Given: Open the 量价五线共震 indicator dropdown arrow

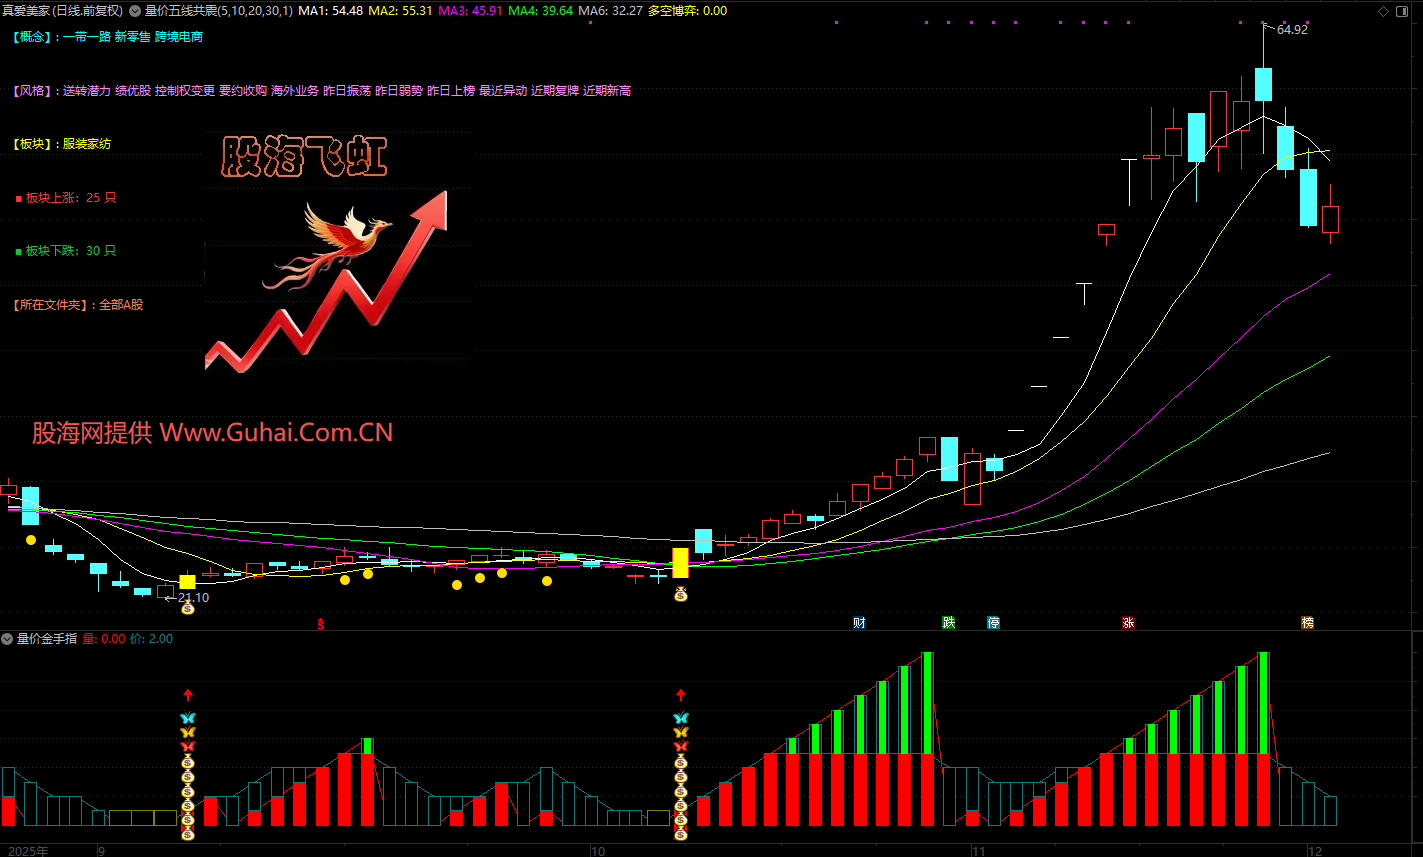Looking at the screenshot, I should pyautogui.click(x=135, y=11).
